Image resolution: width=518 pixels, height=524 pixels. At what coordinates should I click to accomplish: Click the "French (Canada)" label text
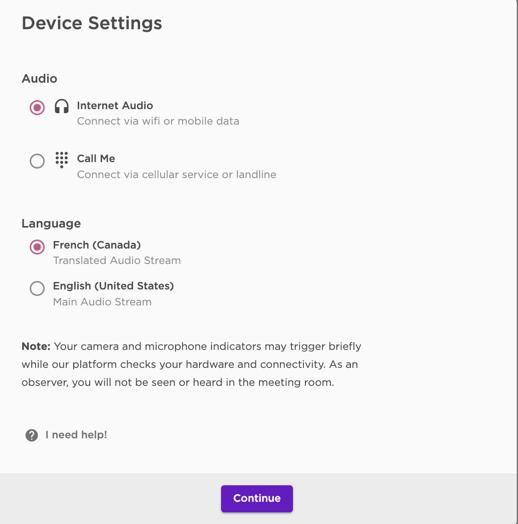tap(97, 245)
